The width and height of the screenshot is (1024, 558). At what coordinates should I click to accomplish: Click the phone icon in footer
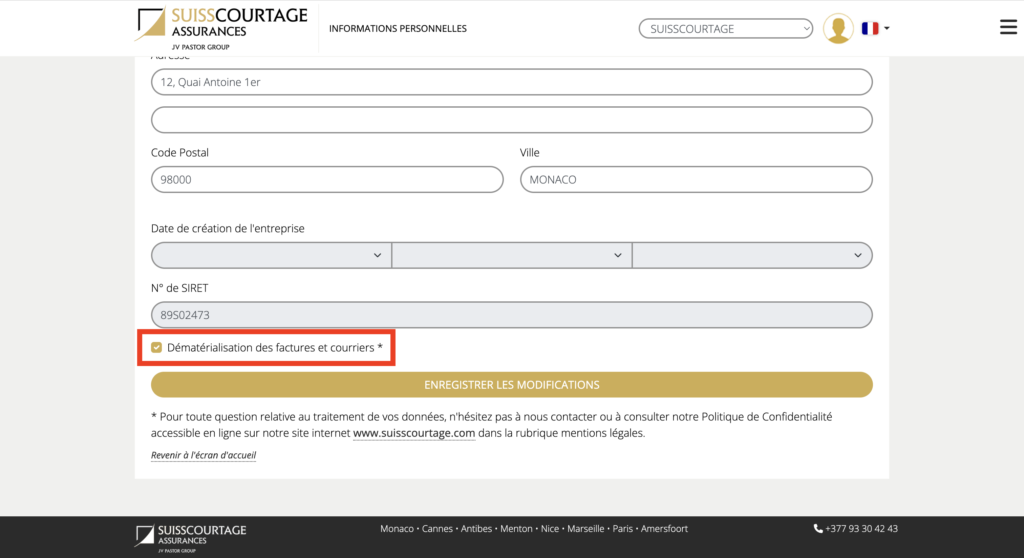(818, 529)
